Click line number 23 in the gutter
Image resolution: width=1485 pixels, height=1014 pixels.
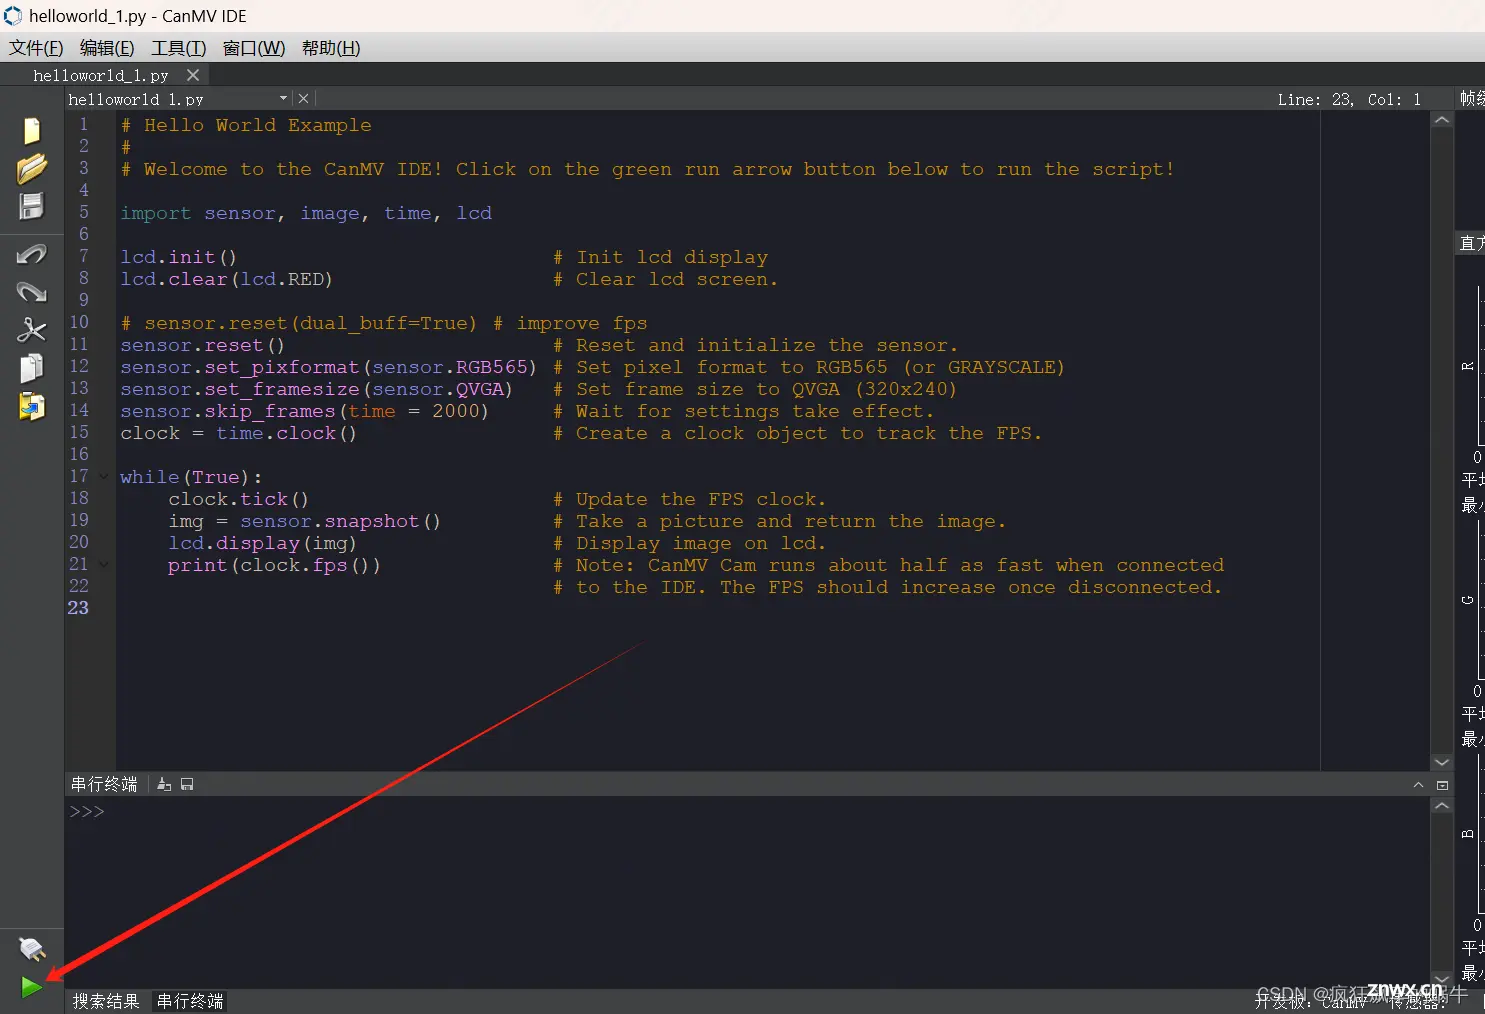(x=78, y=608)
